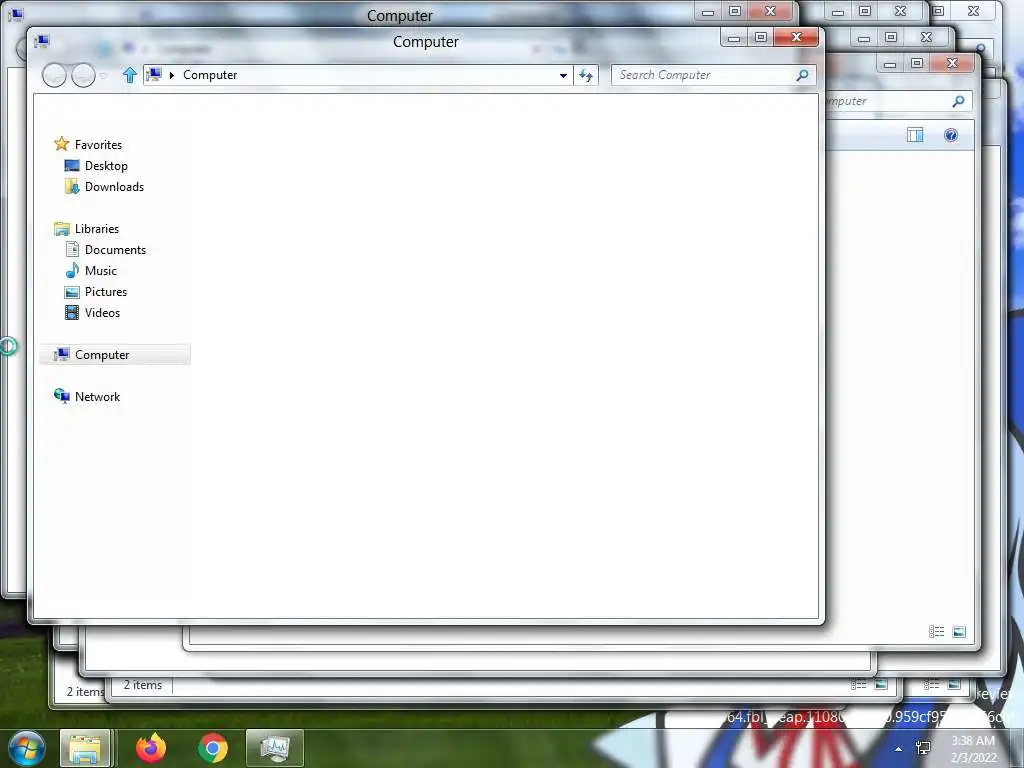Click the front window title bar system icon
1024x768 pixels.
(x=42, y=41)
